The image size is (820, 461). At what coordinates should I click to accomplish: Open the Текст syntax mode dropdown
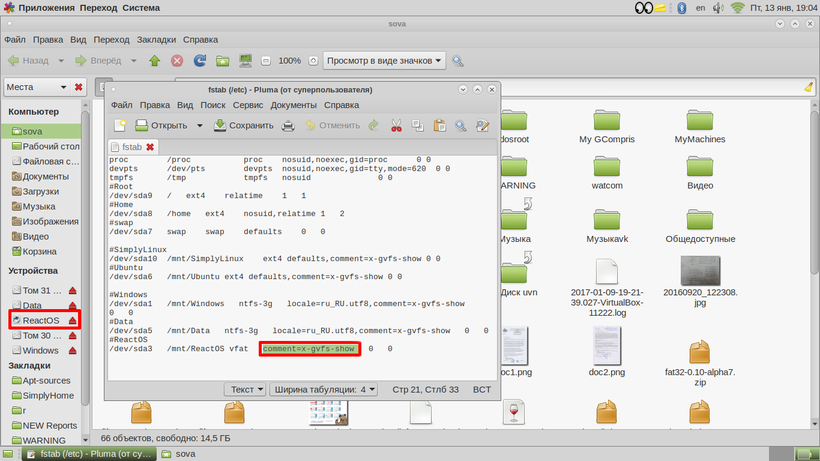(246, 389)
